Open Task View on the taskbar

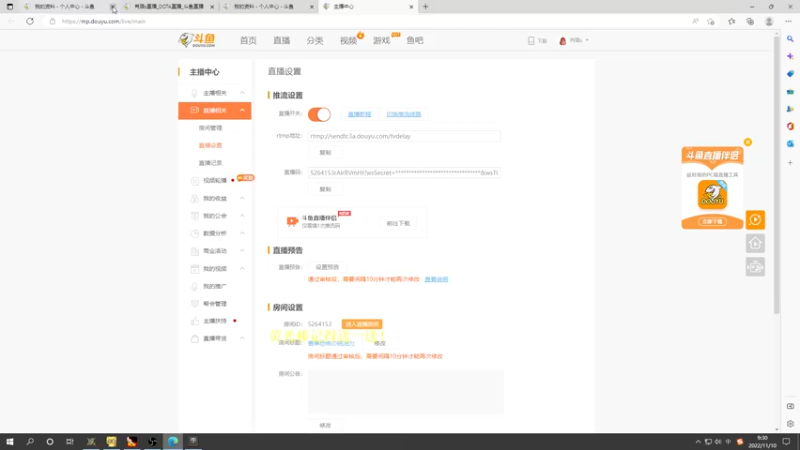[x=70, y=442]
